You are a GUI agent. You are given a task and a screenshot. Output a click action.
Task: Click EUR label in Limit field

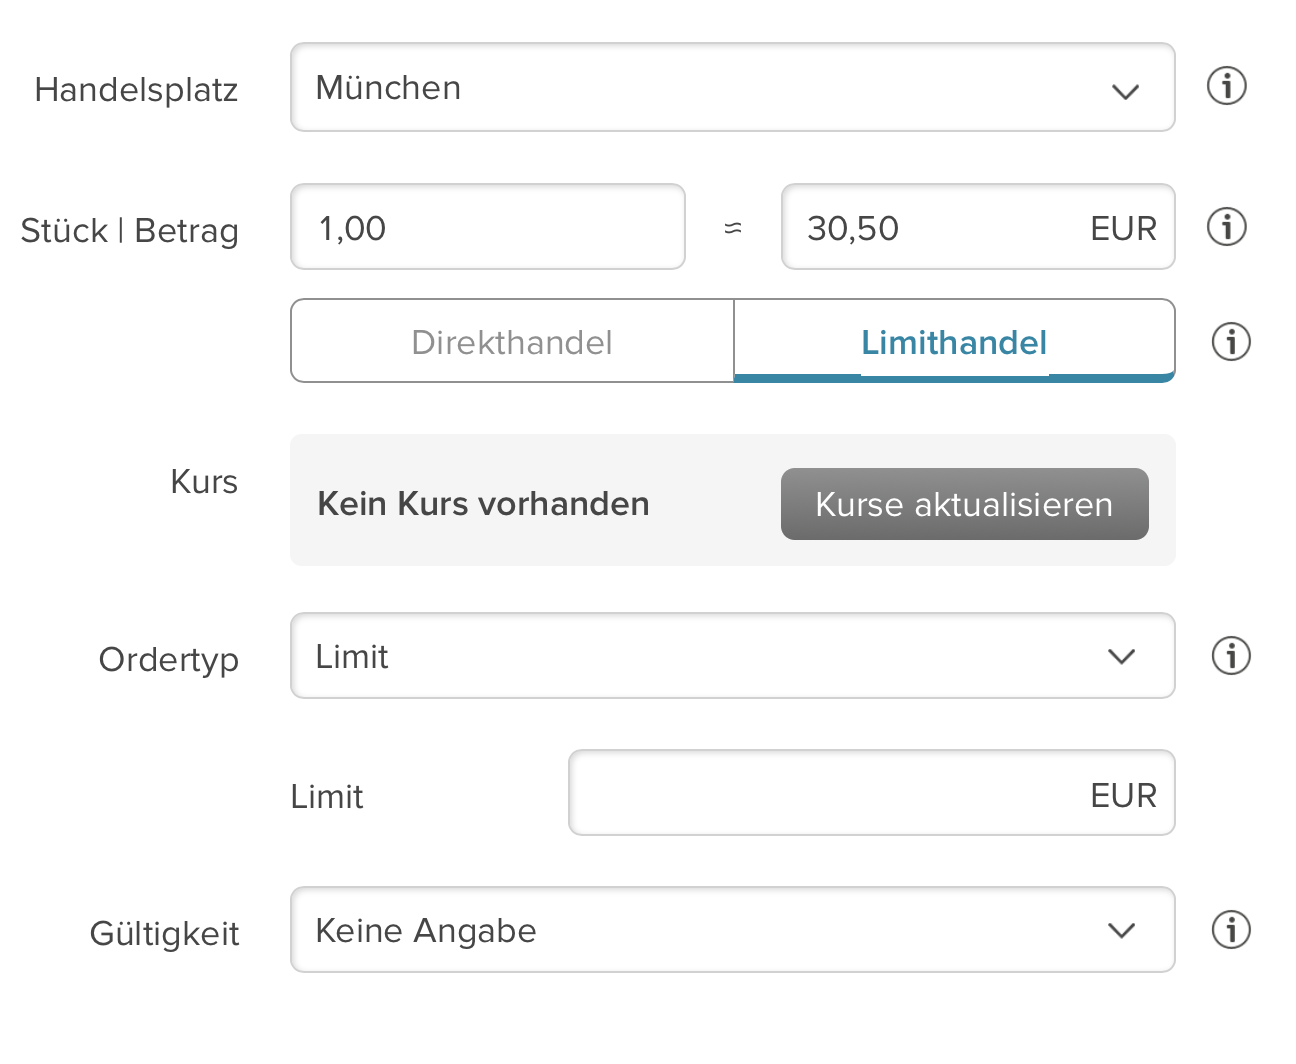(x=1123, y=796)
